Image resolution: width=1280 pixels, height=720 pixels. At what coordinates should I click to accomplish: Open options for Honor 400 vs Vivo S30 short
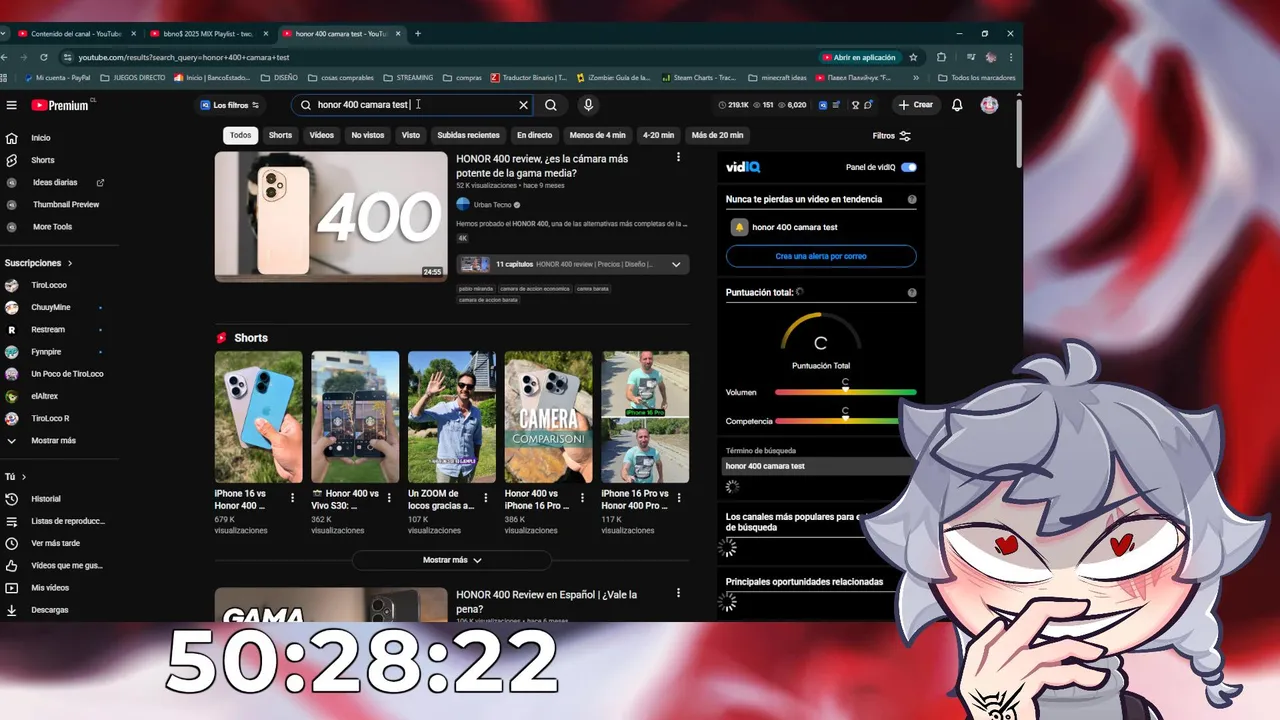(x=389, y=497)
